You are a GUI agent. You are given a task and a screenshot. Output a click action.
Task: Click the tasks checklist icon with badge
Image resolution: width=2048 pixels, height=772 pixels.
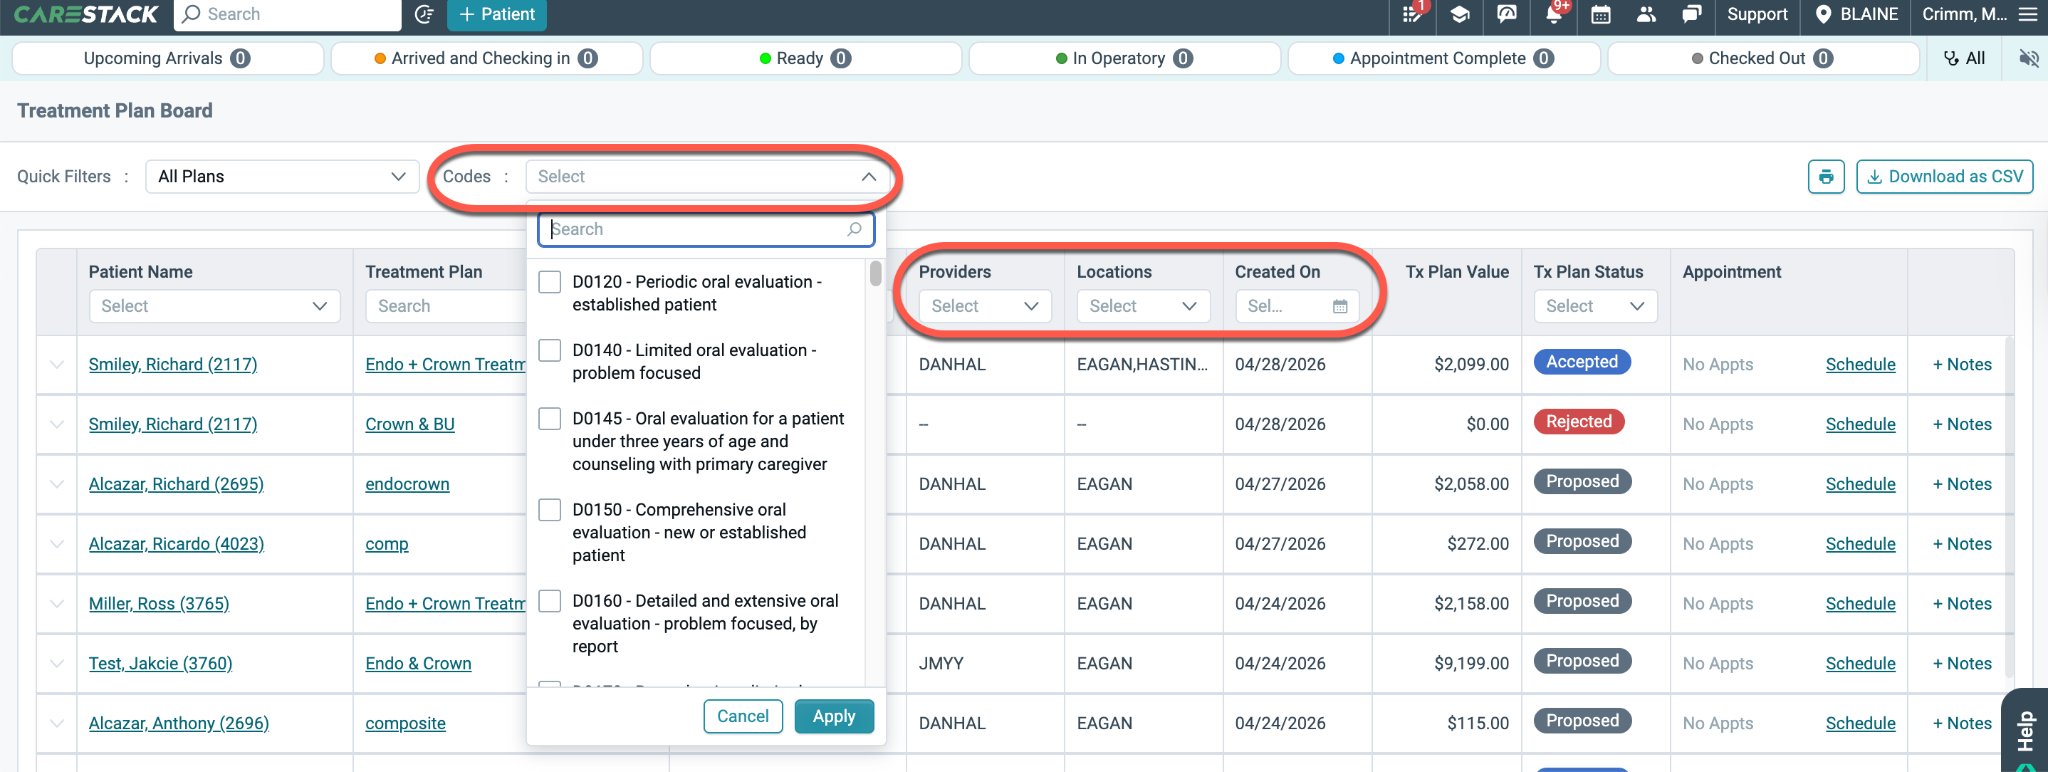tap(1413, 14)
